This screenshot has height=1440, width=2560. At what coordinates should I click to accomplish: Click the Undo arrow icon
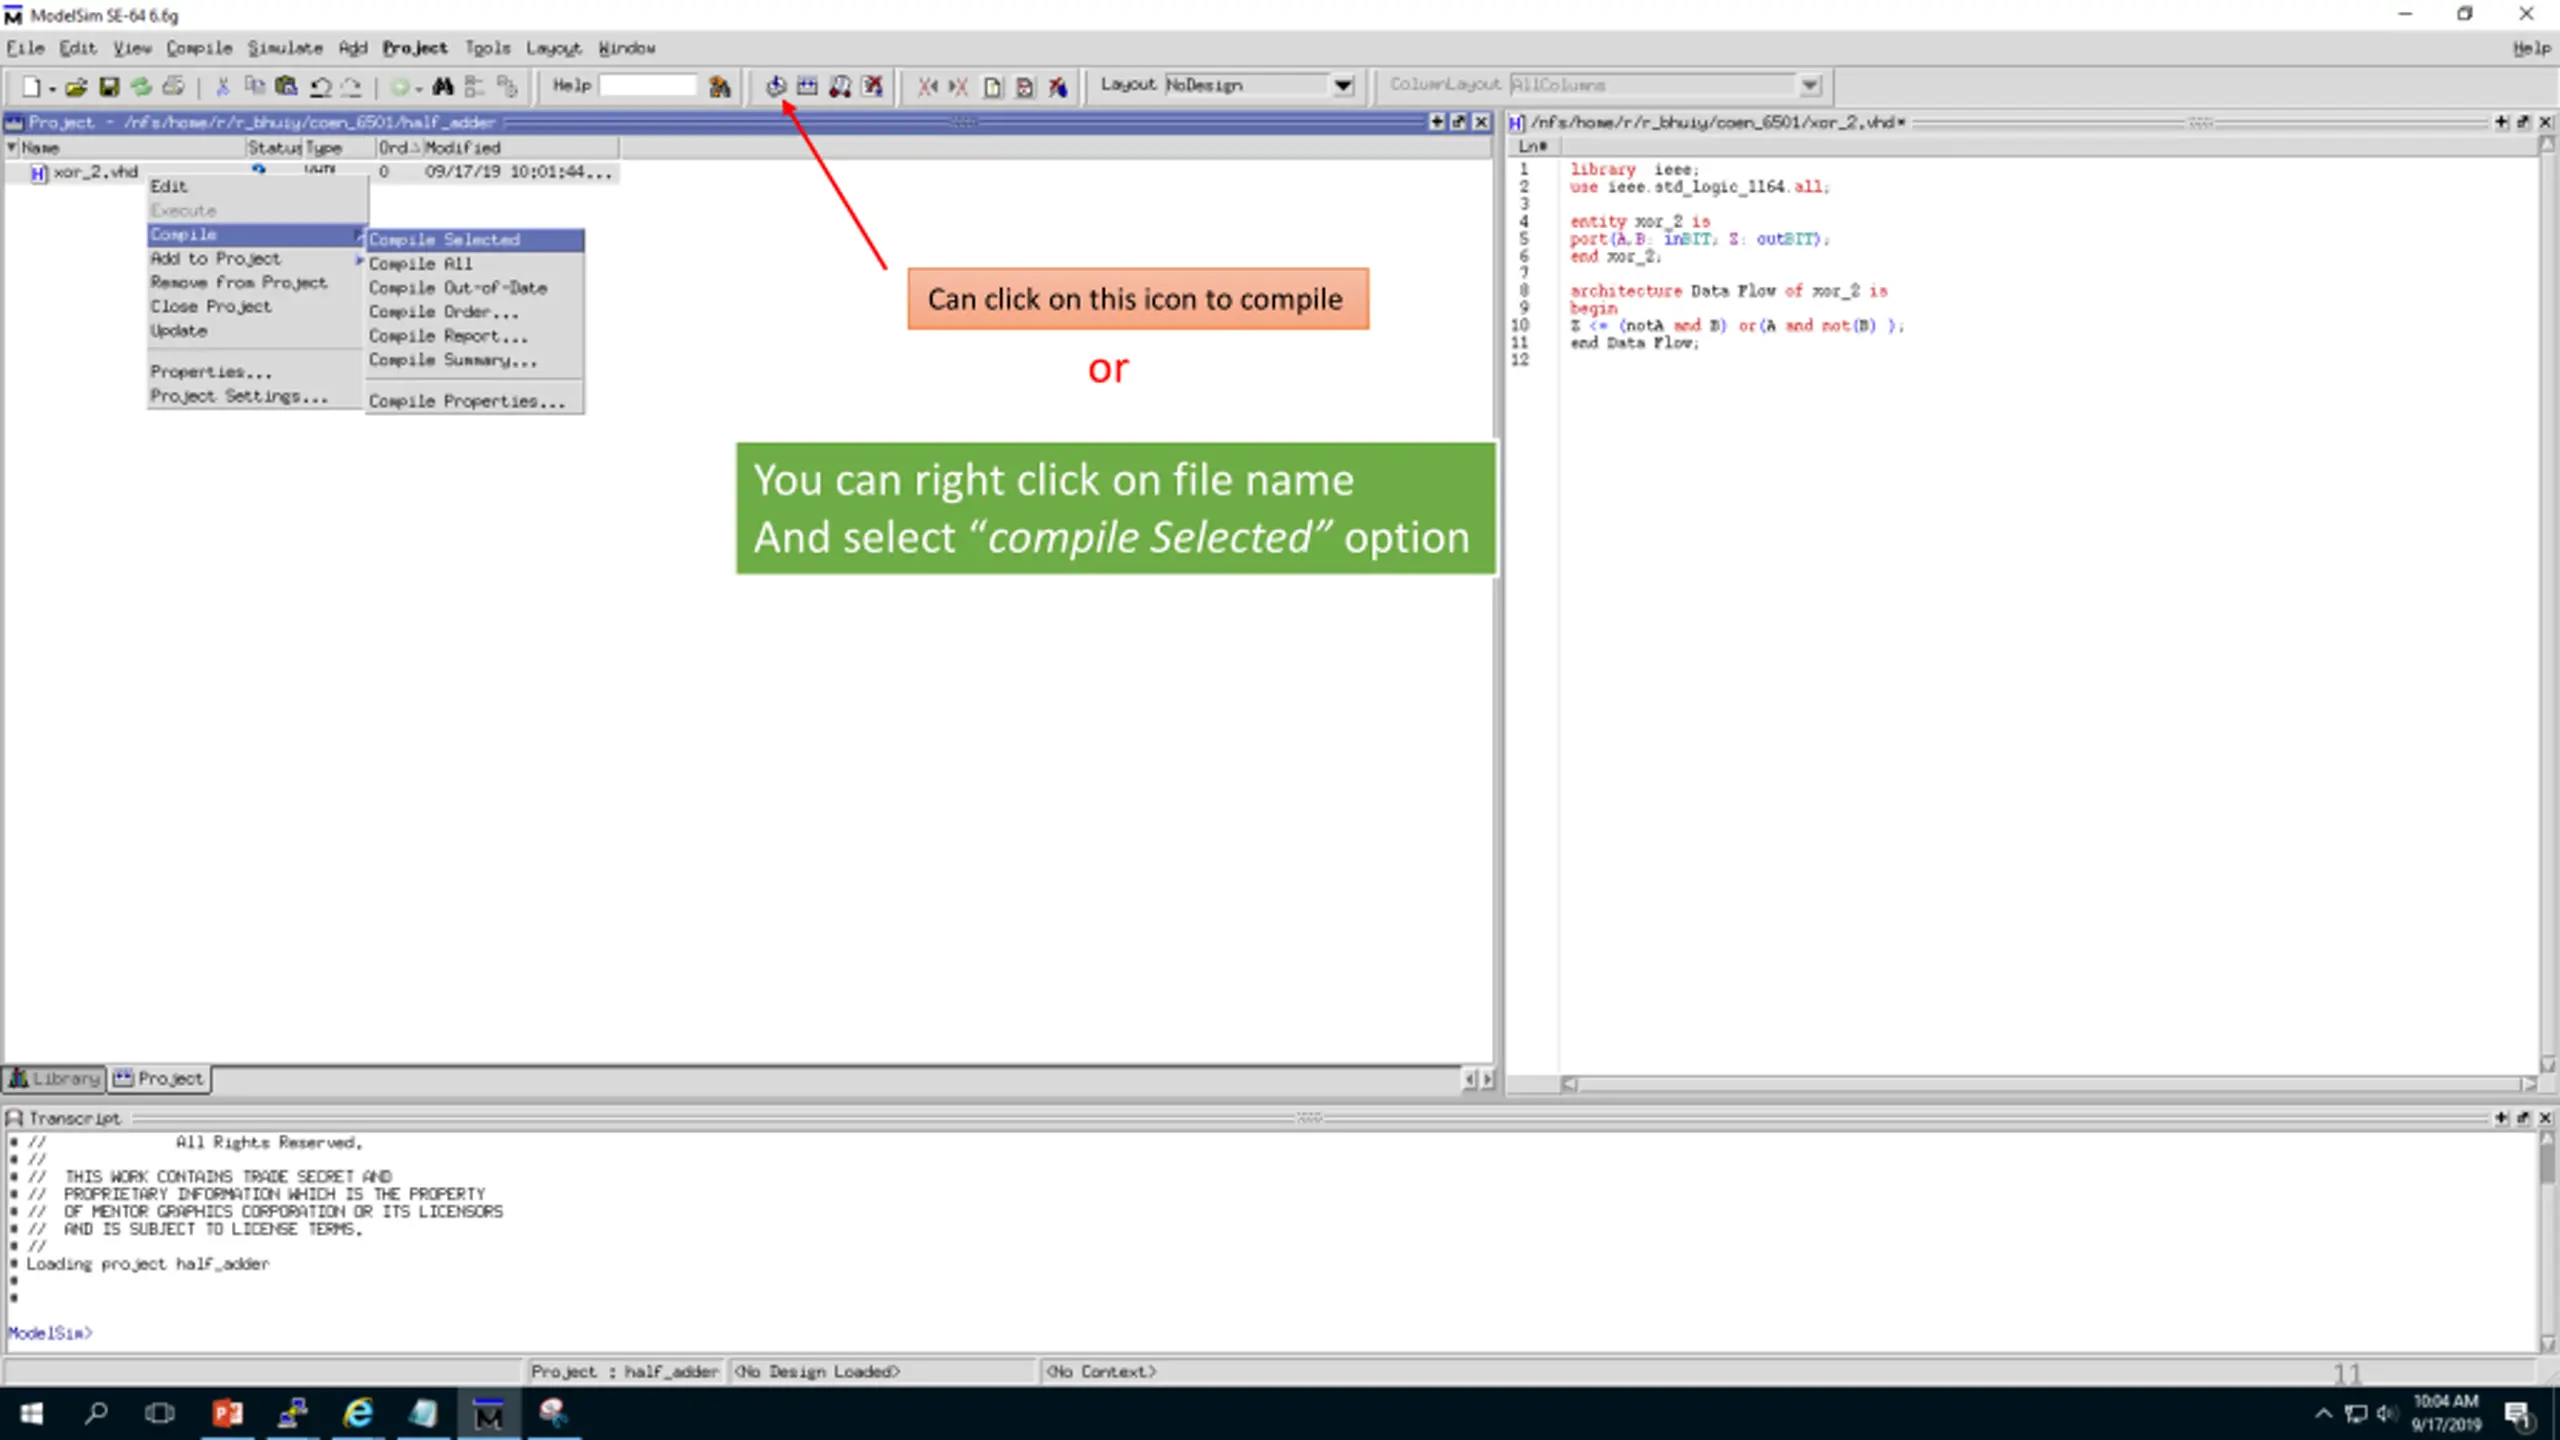click(320, 87)
